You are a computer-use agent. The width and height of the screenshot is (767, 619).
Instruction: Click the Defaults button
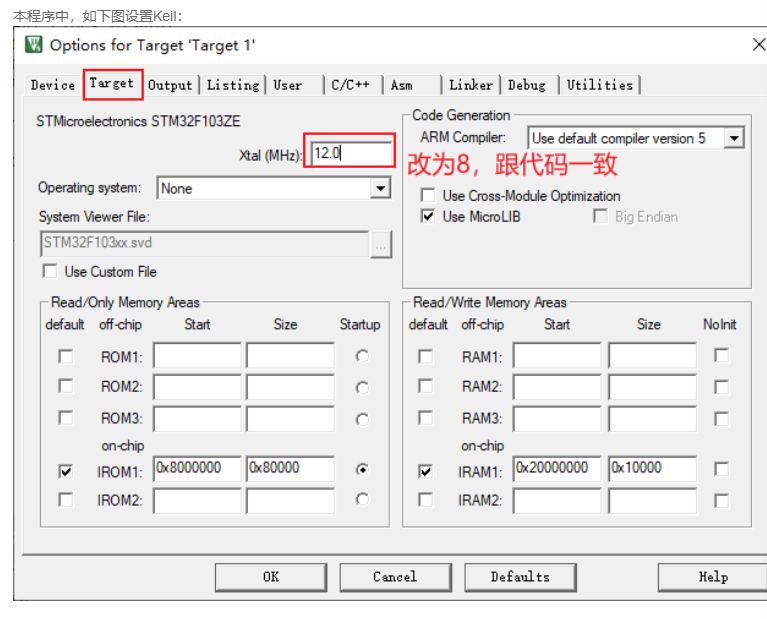pos(520,577)
